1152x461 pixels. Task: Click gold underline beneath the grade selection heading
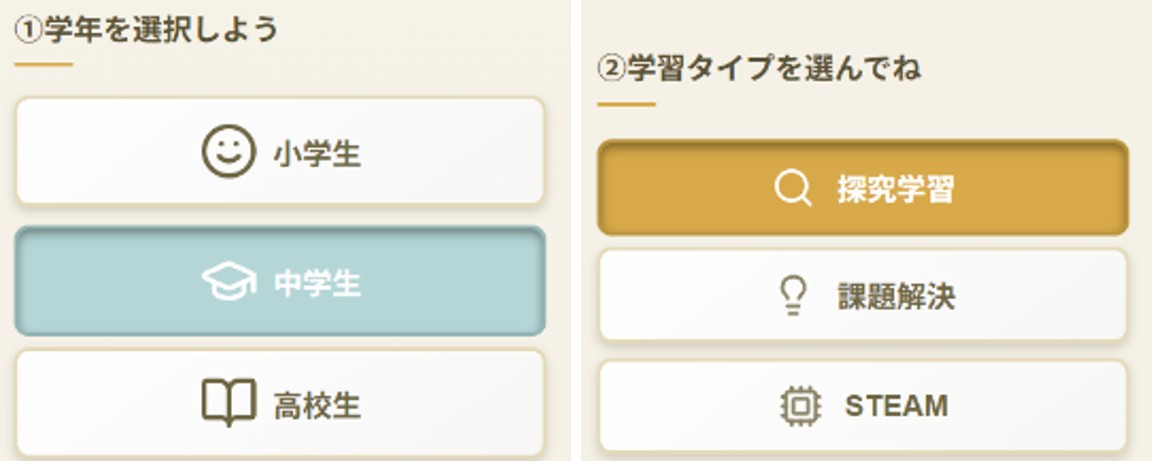[43, 65]
